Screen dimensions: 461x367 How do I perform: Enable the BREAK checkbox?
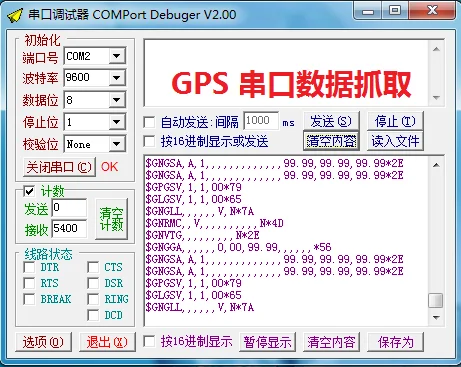click(29, 299)
